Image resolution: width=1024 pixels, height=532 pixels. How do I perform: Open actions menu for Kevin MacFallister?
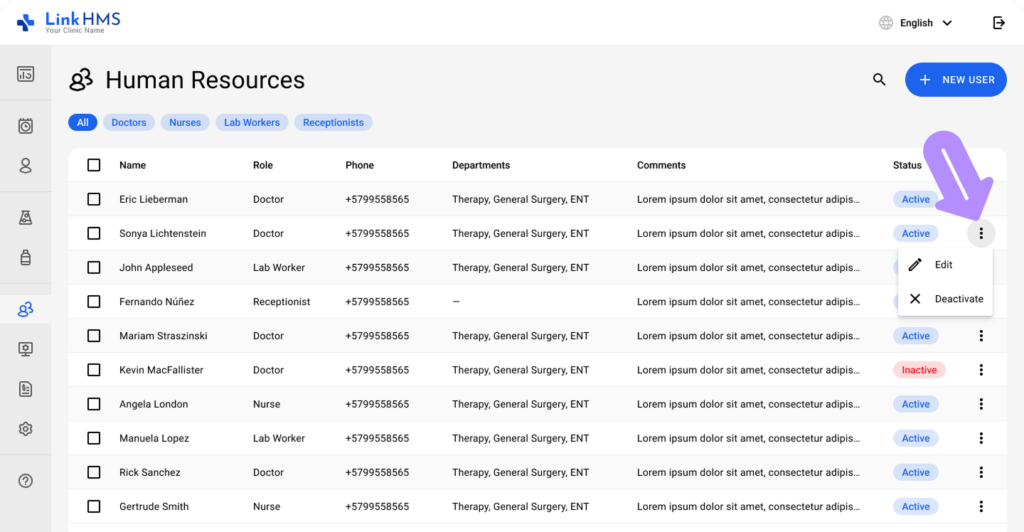coord(981,369)
